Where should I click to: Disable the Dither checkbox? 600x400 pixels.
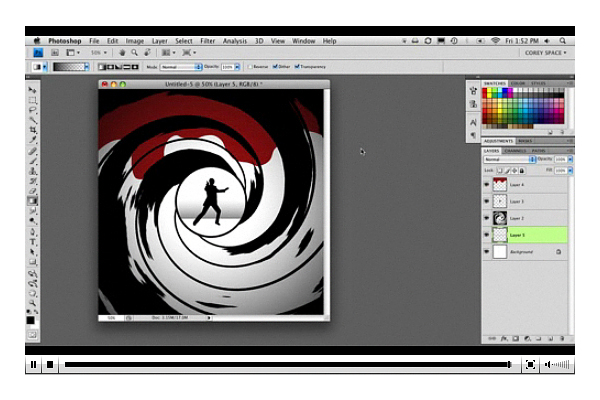point(275,67)
